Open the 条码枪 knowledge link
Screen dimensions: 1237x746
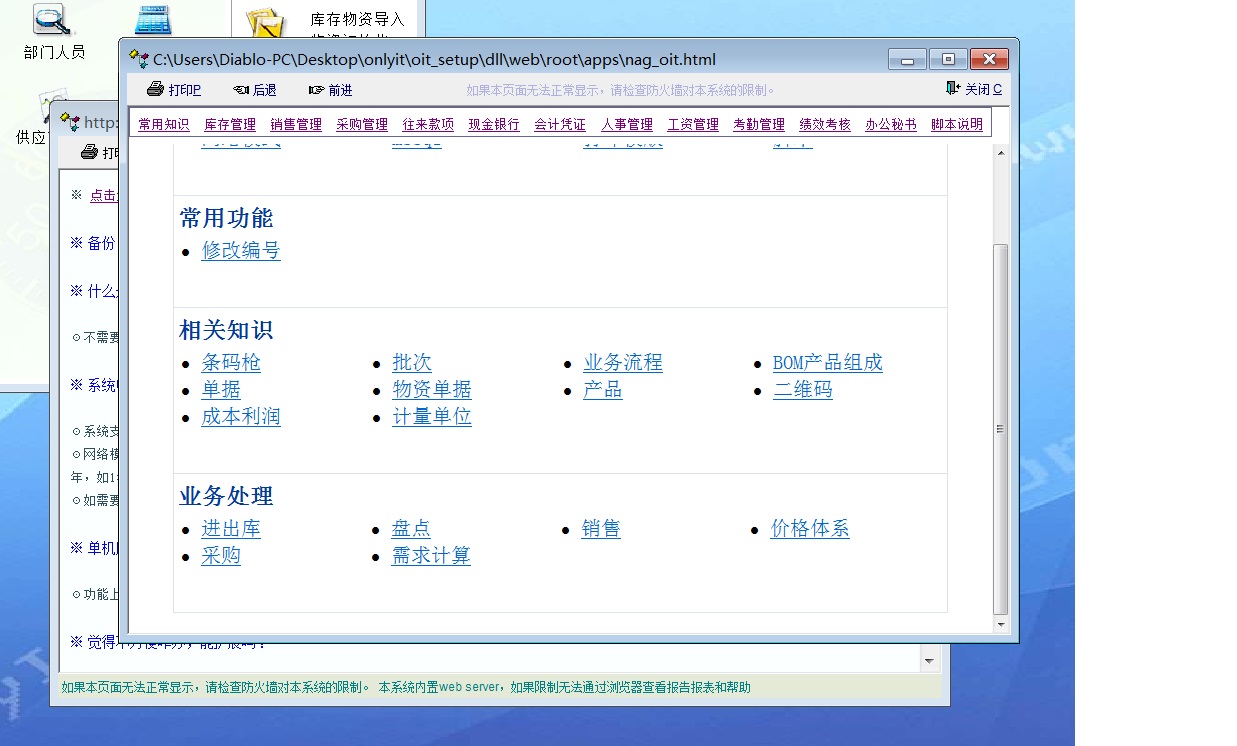231,362
